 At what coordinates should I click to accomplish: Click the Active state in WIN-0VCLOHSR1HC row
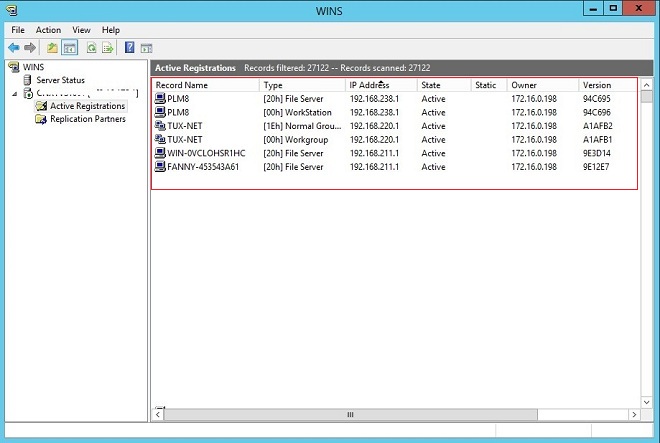coord(433,153)
